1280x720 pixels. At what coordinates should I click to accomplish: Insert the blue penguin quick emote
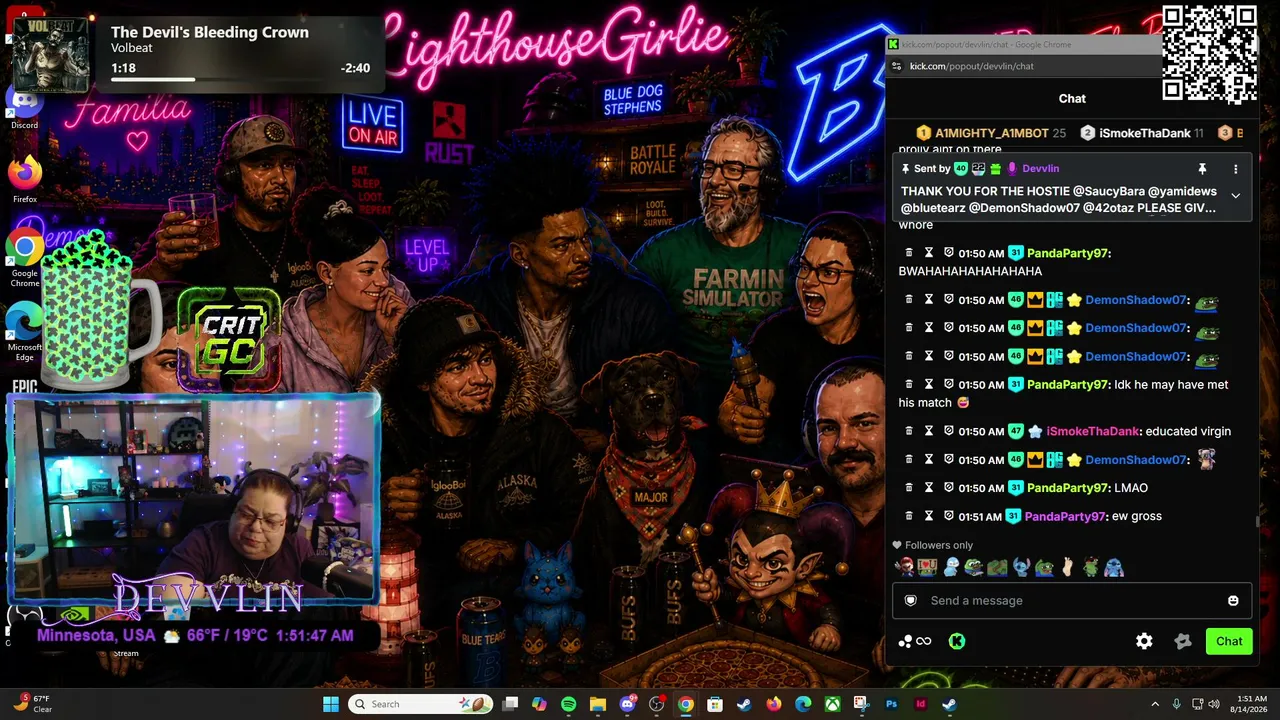[951, 568]
